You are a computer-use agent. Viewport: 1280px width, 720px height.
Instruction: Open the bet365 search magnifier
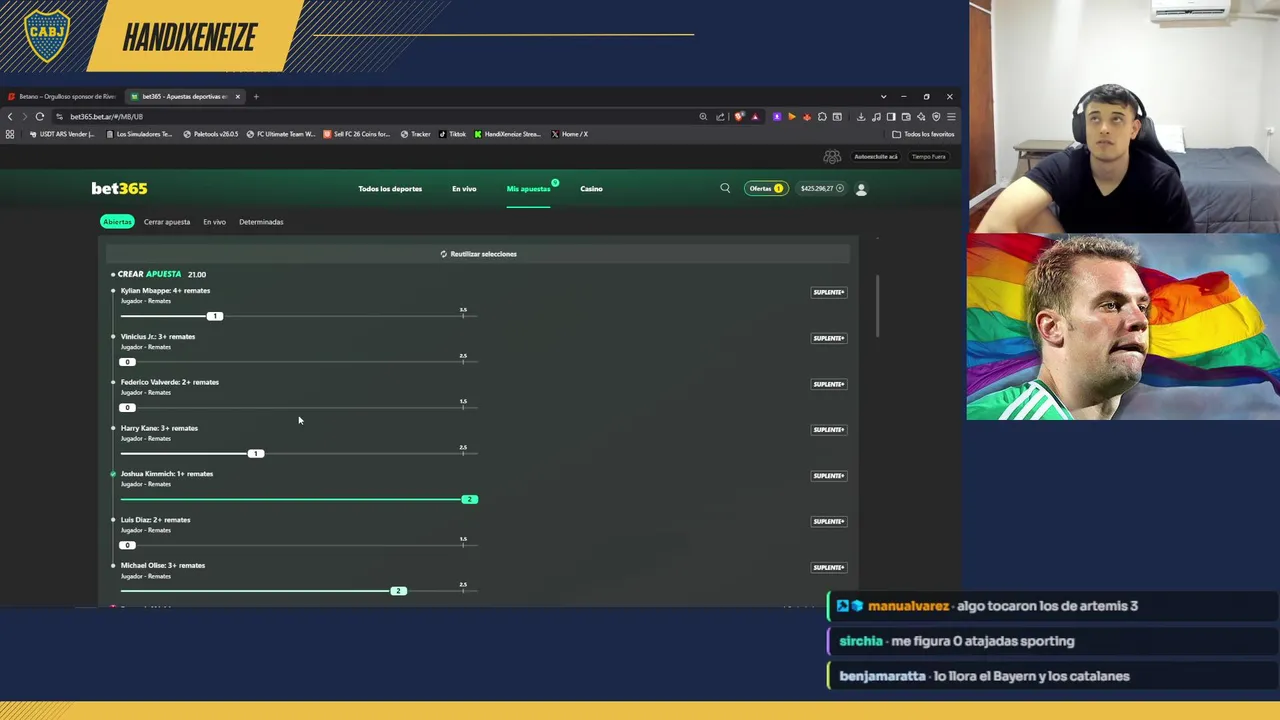point(725,188)
